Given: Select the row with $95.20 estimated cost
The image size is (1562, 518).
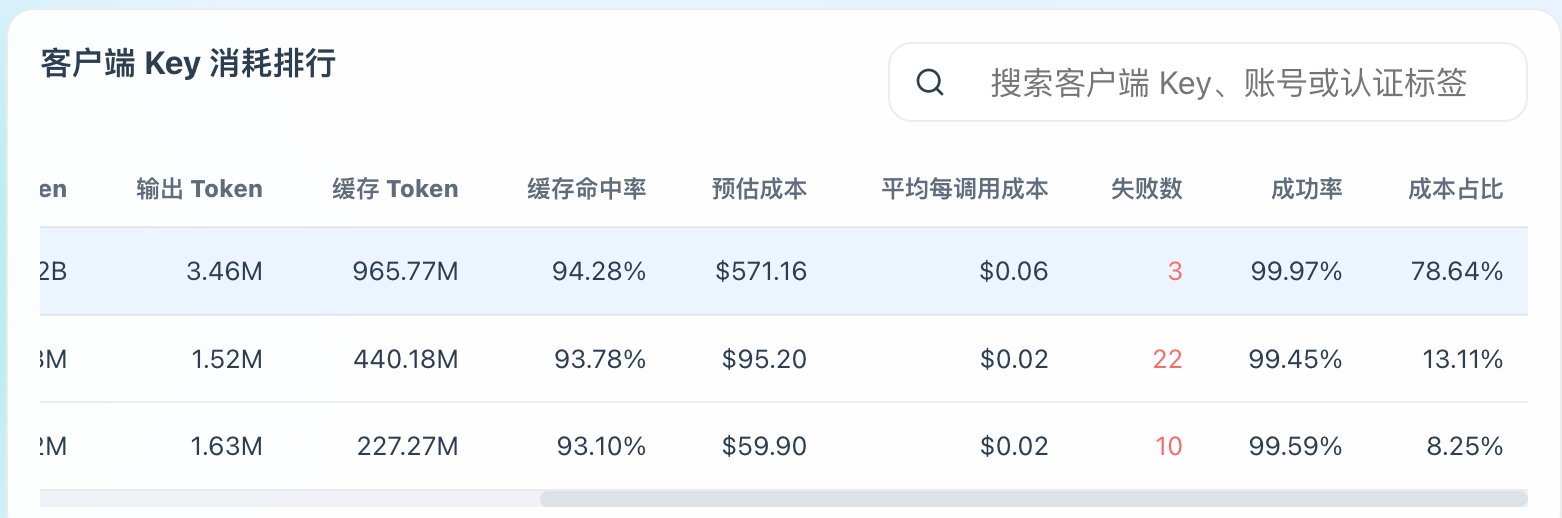Looking at the screenshot, I should [x=784, y=359].
